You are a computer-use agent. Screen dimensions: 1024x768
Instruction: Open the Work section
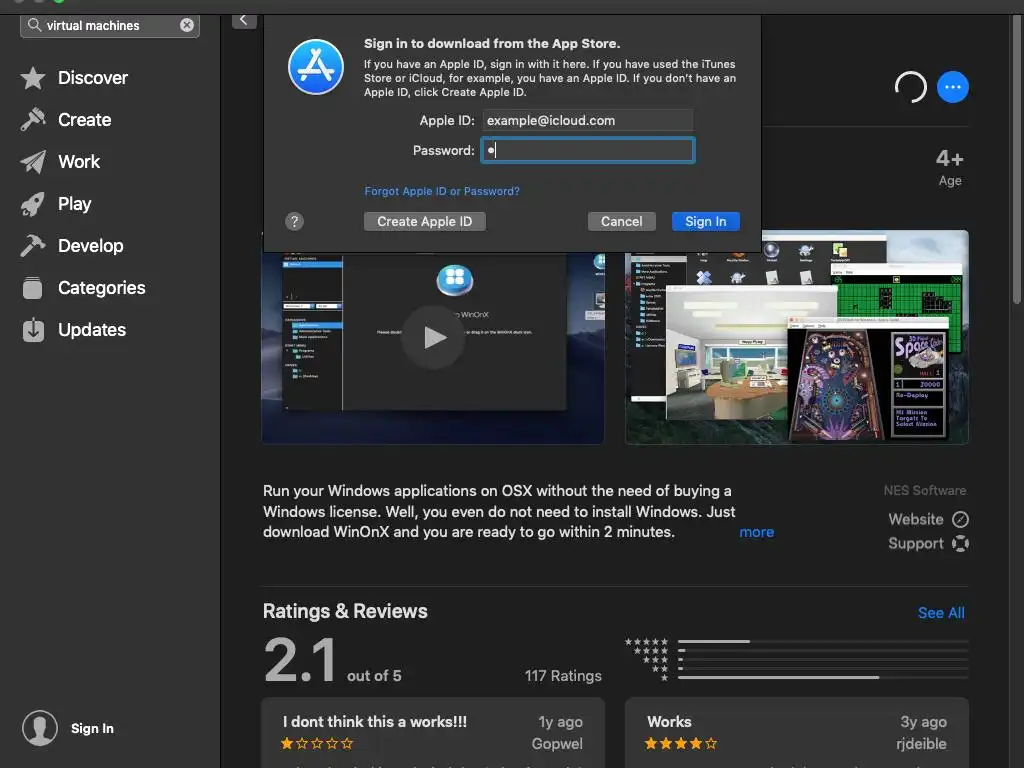click(x=79, y=162)
